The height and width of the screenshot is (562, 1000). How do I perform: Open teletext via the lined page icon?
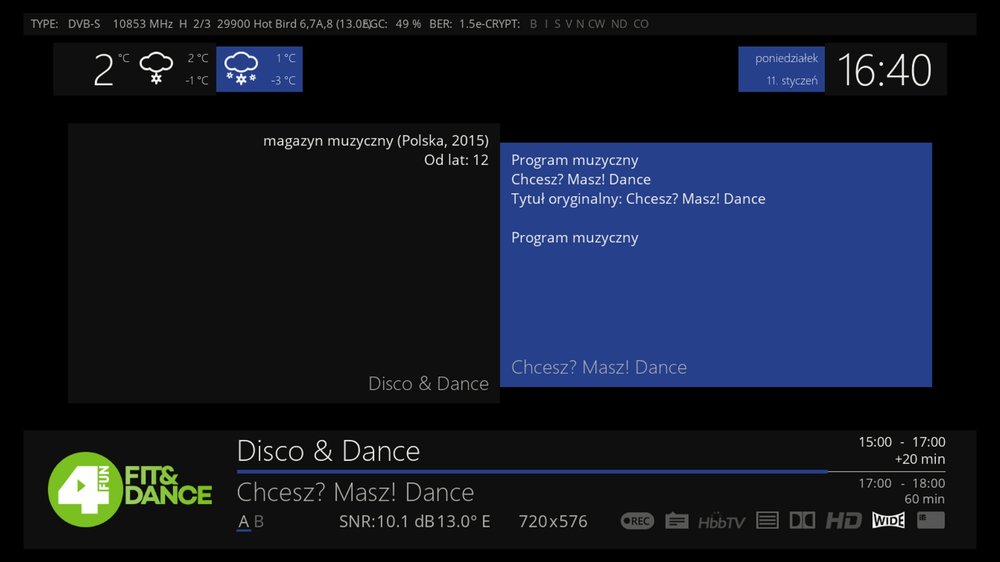click(x=767, y=521)
